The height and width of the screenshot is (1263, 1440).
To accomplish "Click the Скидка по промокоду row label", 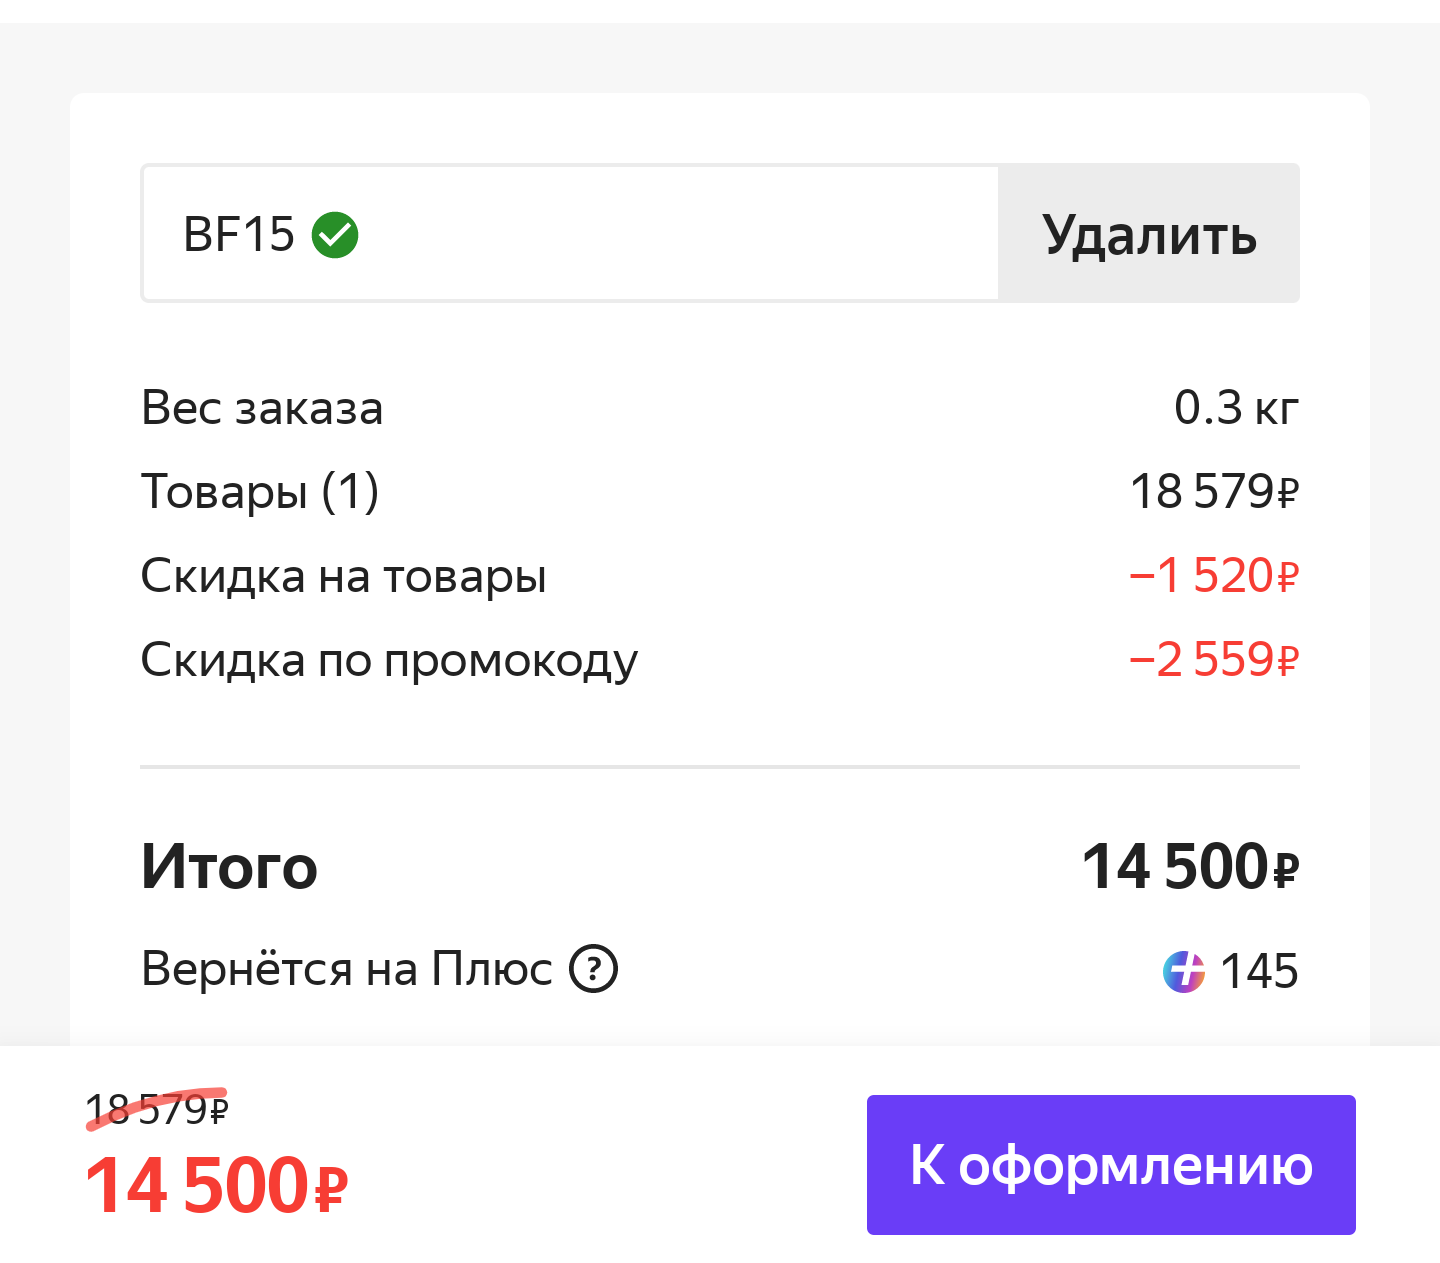I will (389, 661).
